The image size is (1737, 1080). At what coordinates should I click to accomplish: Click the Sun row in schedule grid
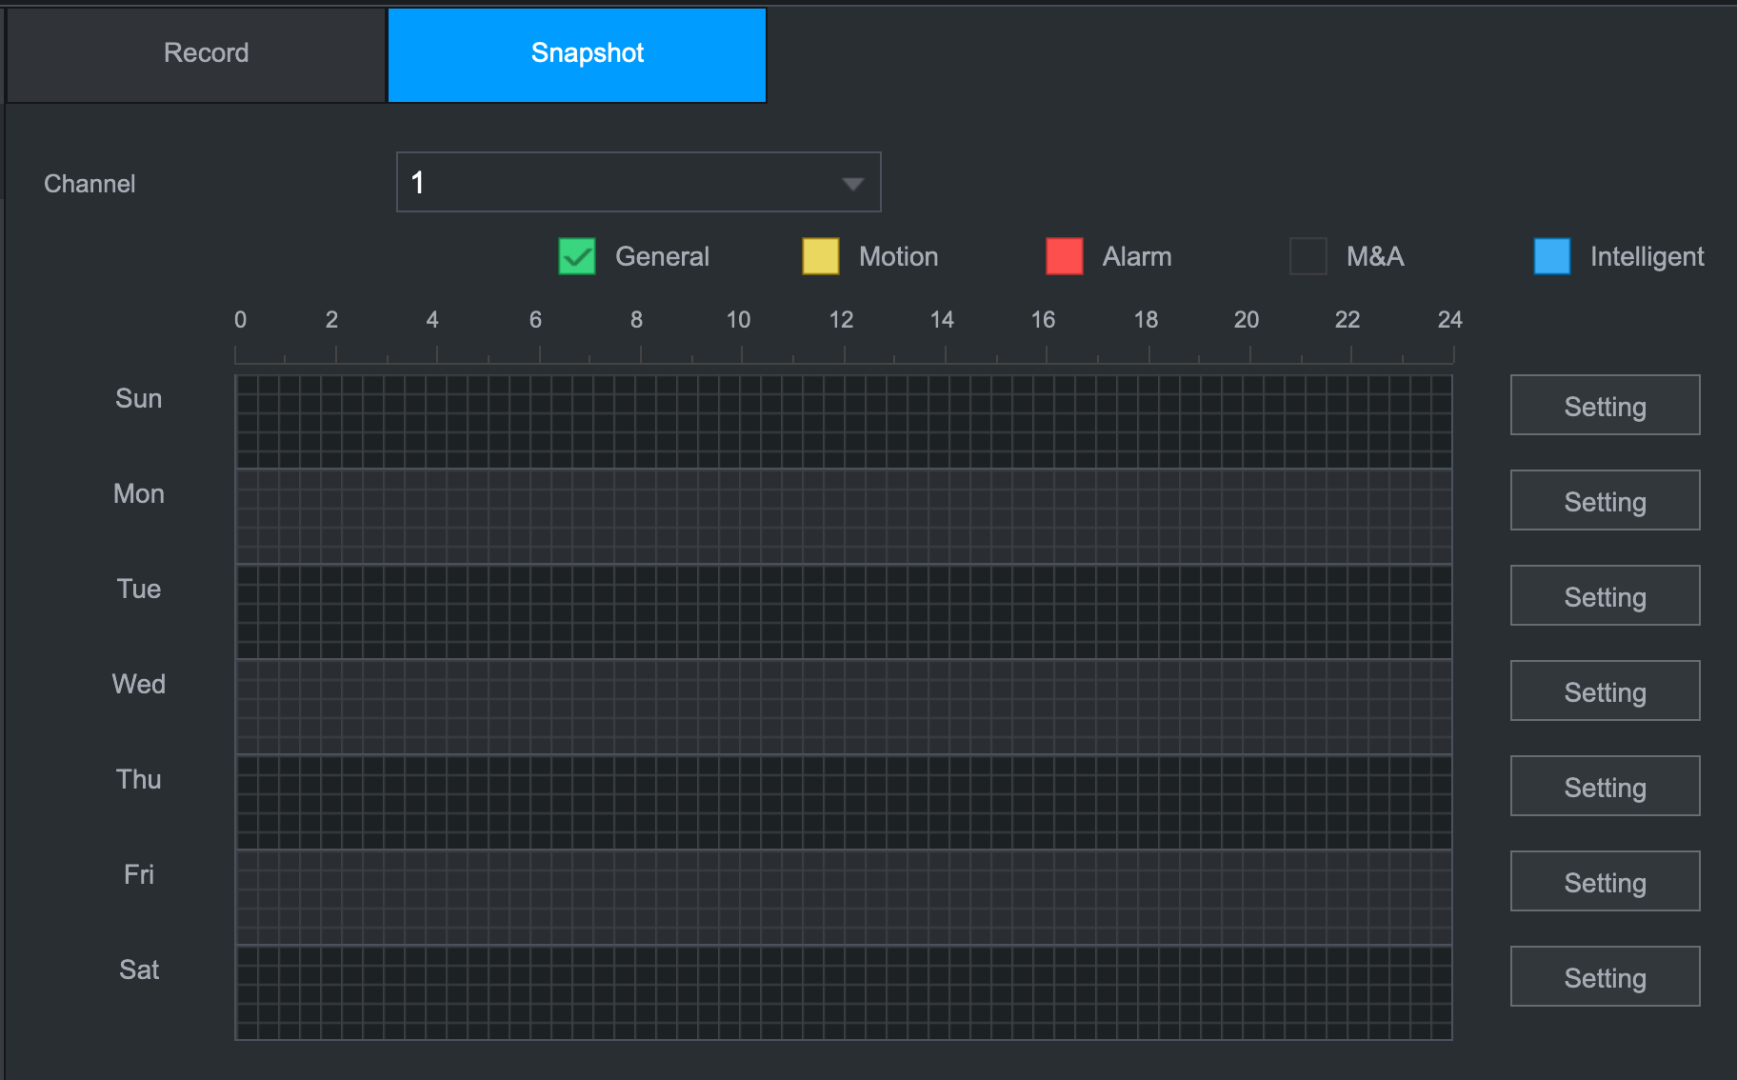click(x=843, y=422)
